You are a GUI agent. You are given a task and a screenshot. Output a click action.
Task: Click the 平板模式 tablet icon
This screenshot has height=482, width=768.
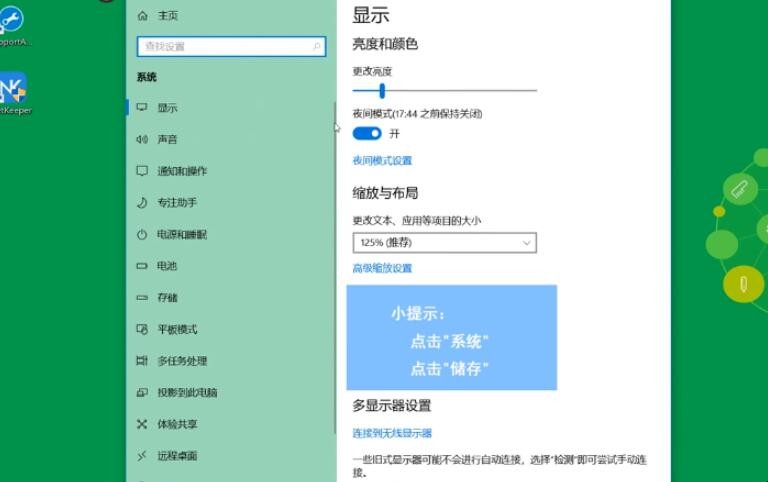pyautogui.click(x=142, y=329)
